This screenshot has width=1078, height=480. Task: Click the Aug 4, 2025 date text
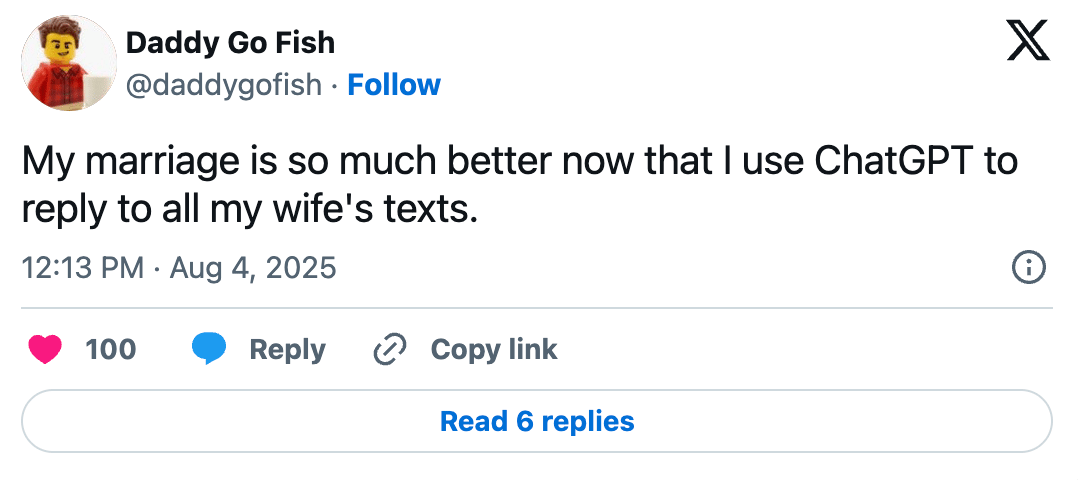(253, 268)
